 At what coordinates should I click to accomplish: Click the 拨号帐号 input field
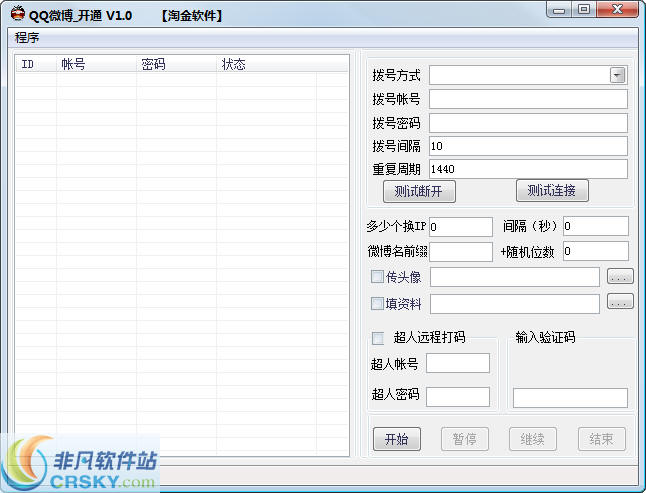click(x=528, y=99)
